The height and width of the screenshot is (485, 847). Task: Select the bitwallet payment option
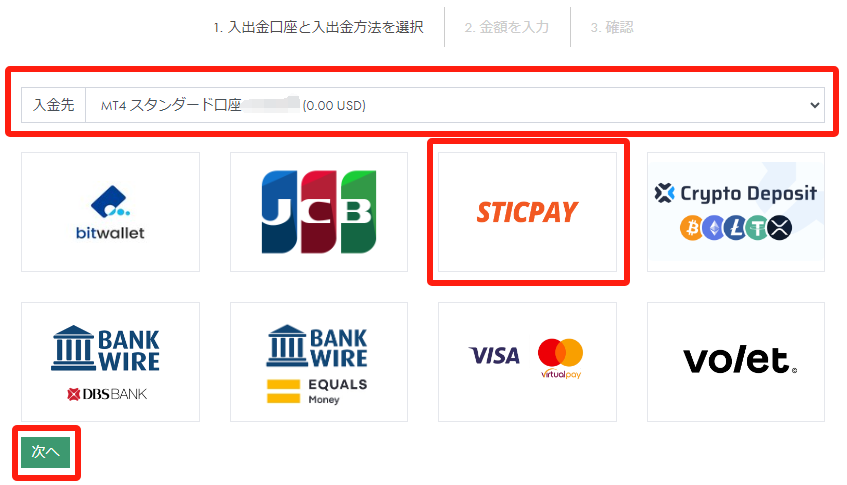click(x=110, y=212)
